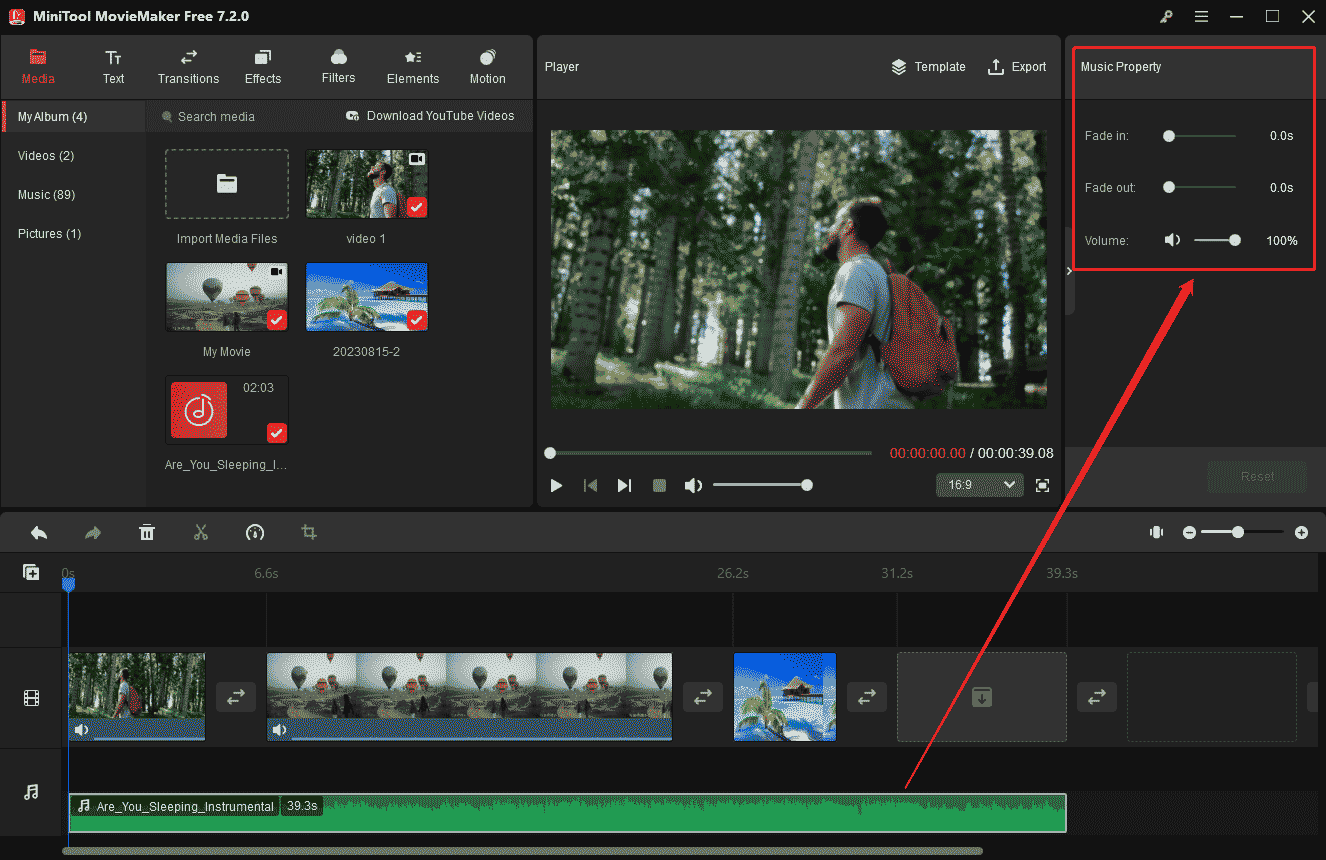Adjust the Fade out slider

(x=1200, y=187)
